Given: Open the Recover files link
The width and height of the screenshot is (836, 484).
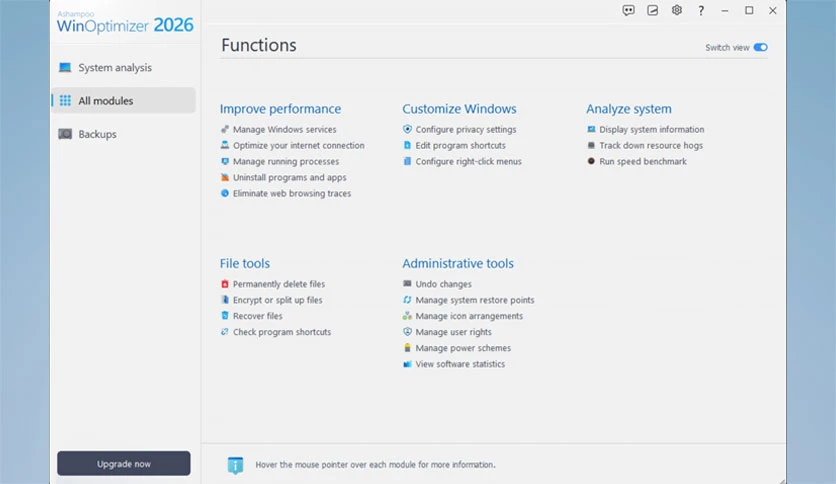Looking at the screenshot, I should coord(258,316).
